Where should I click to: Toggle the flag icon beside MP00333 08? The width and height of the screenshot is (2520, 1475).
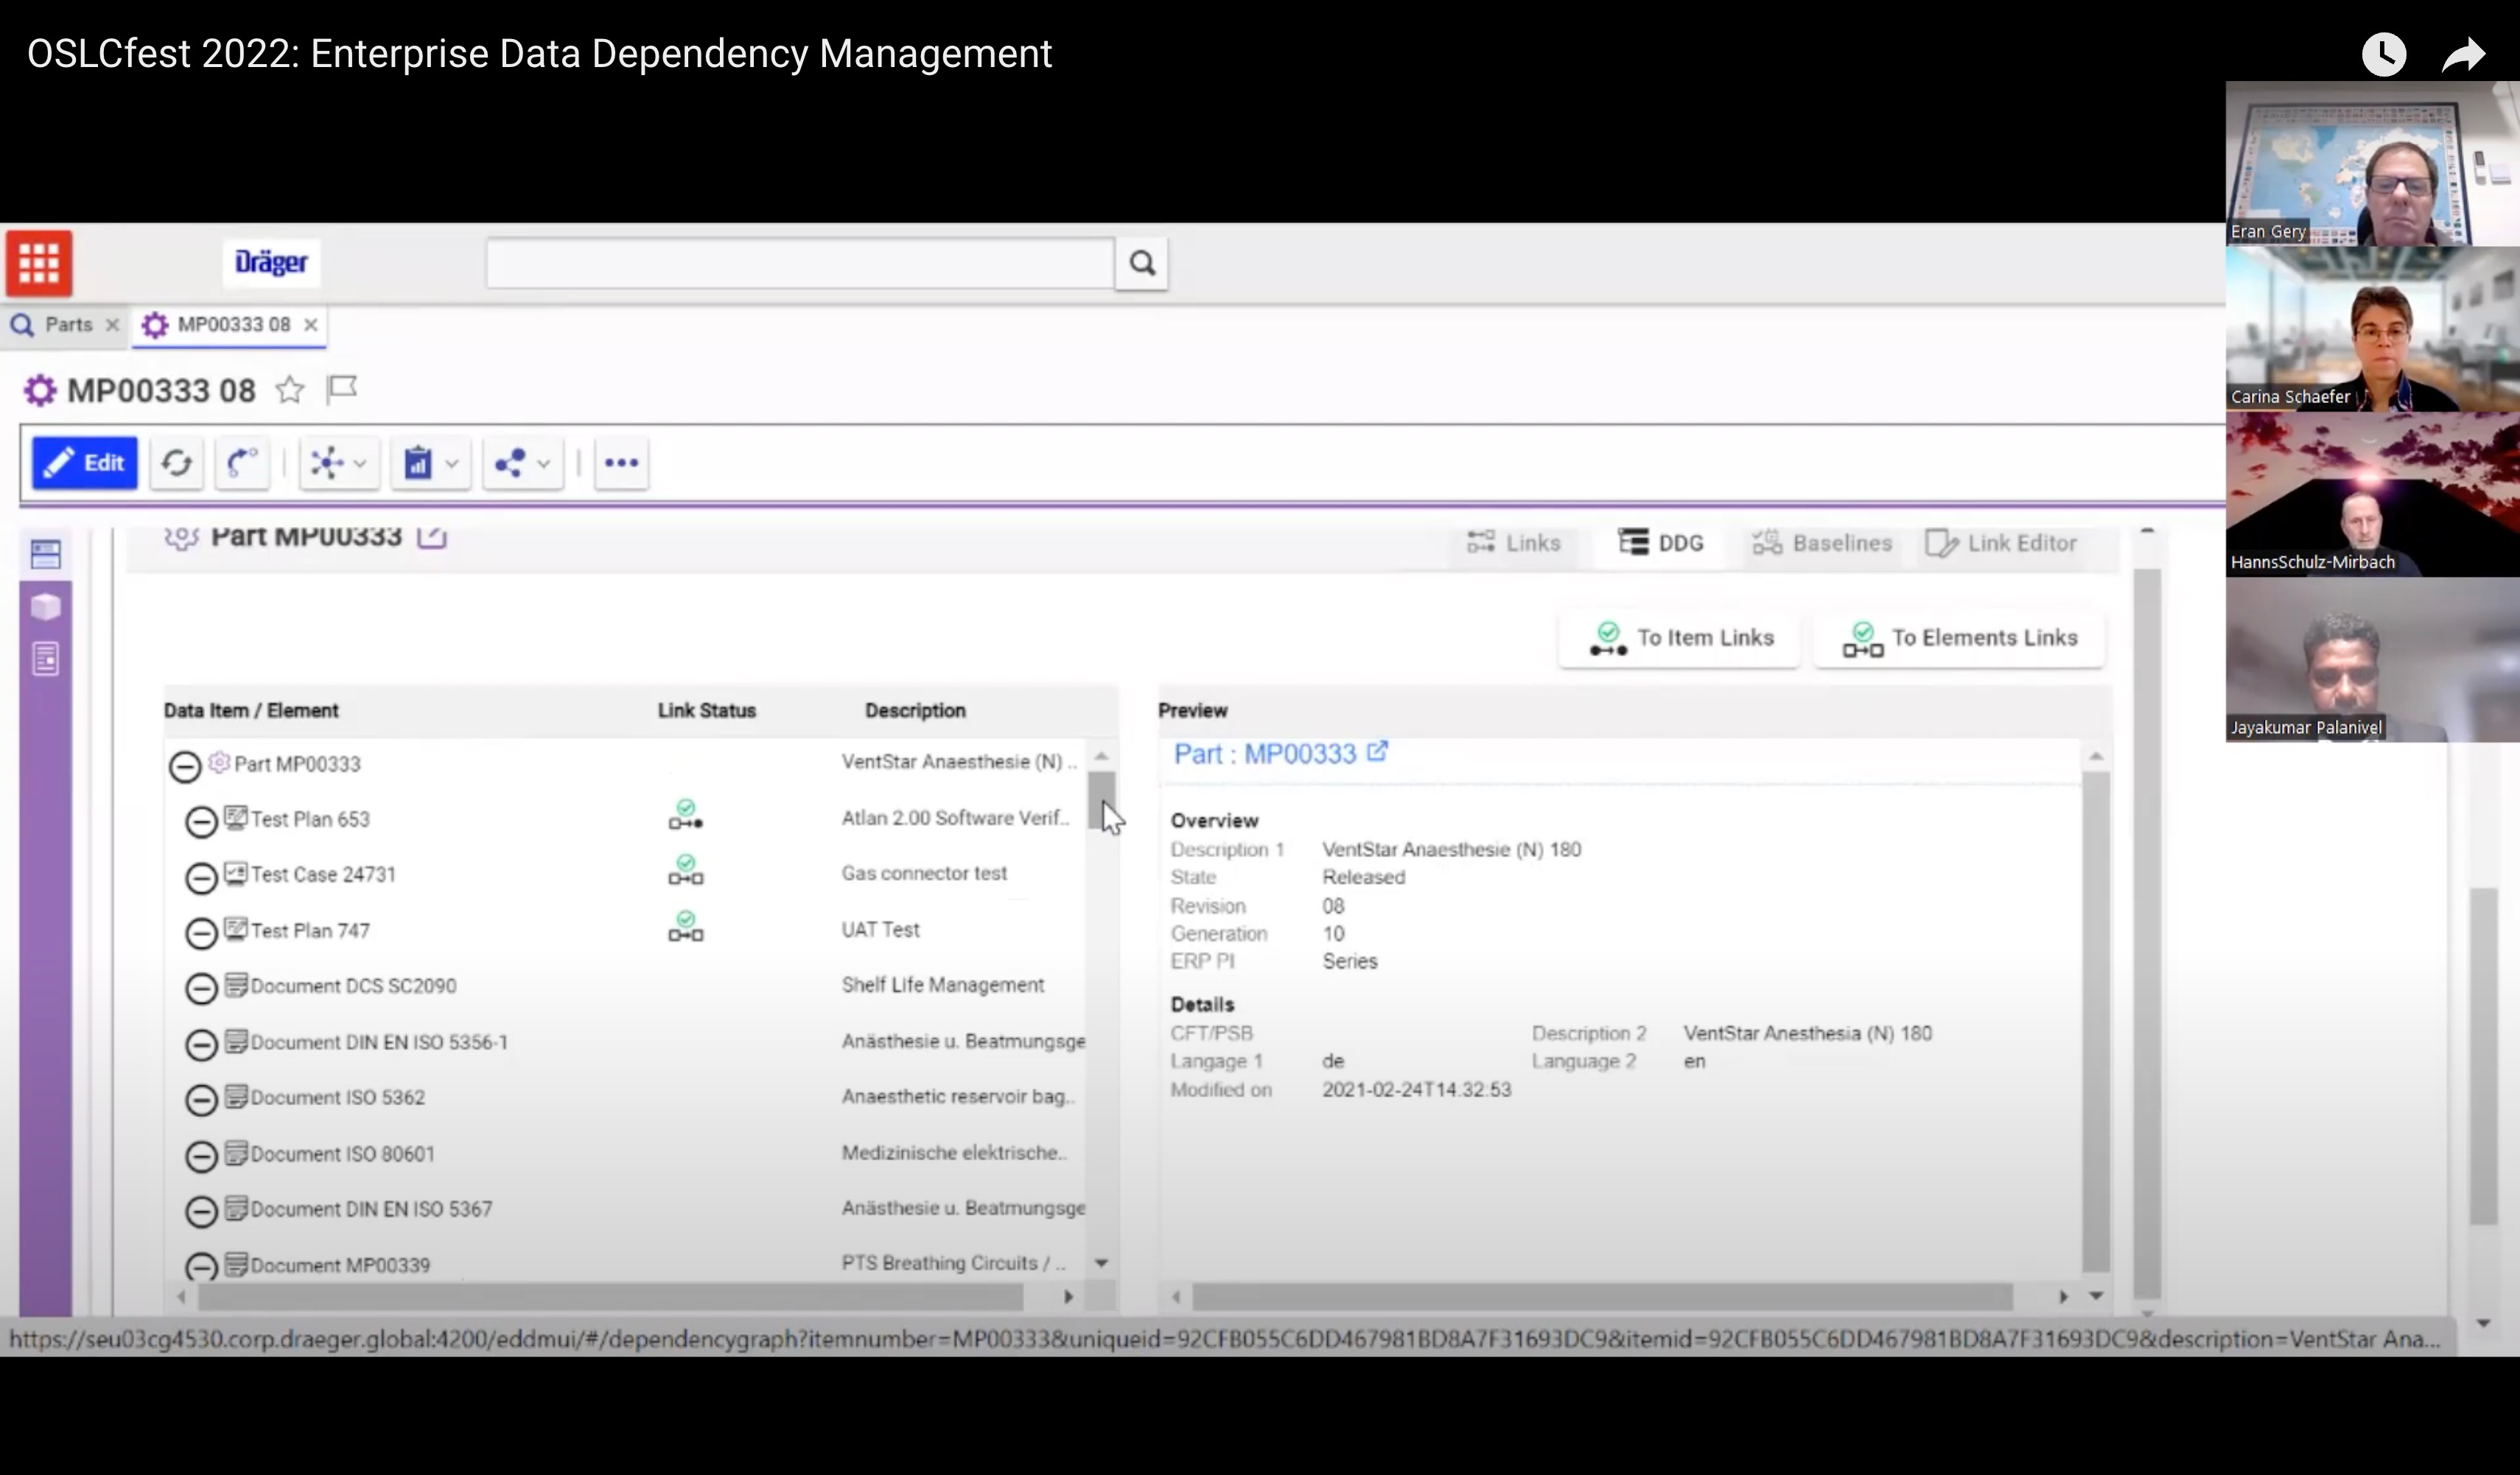coord(342,389)
